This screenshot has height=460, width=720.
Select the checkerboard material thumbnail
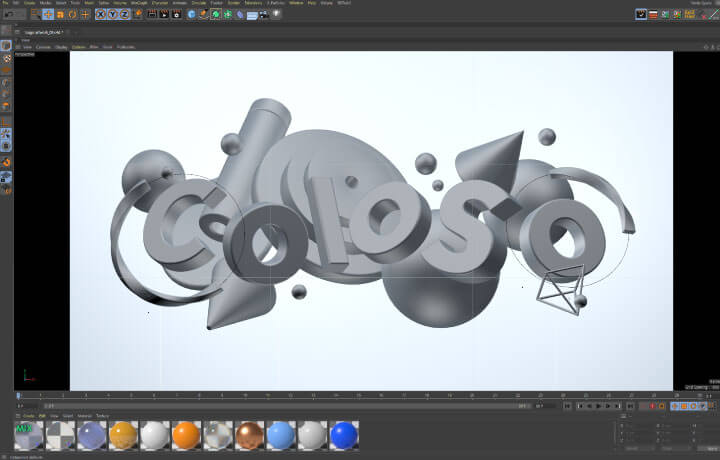coord(61,435)
